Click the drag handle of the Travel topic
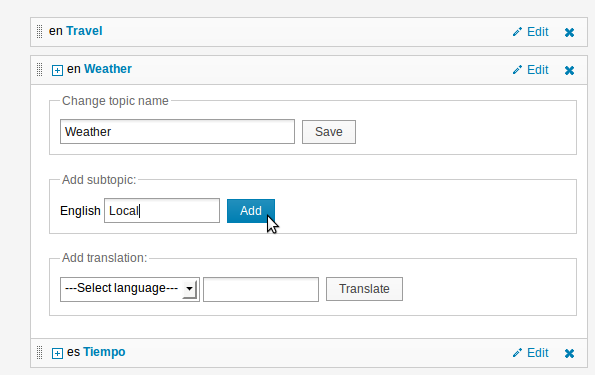 point(39,32)
